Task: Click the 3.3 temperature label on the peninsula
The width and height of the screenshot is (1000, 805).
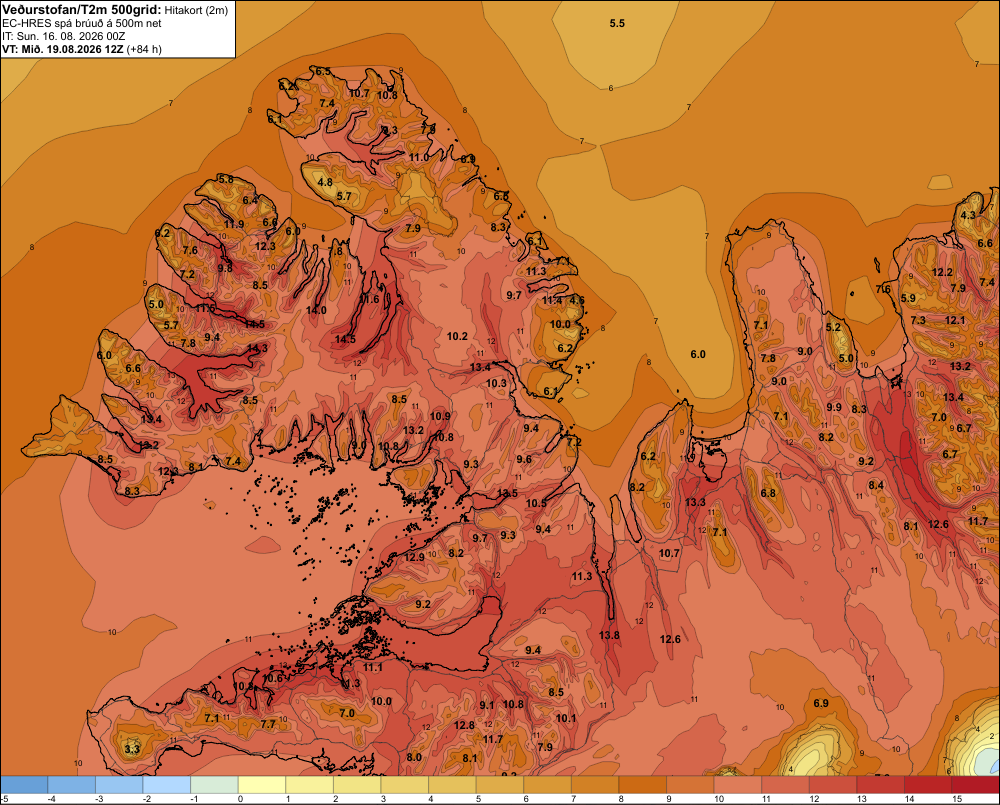Action: point(132,749)
